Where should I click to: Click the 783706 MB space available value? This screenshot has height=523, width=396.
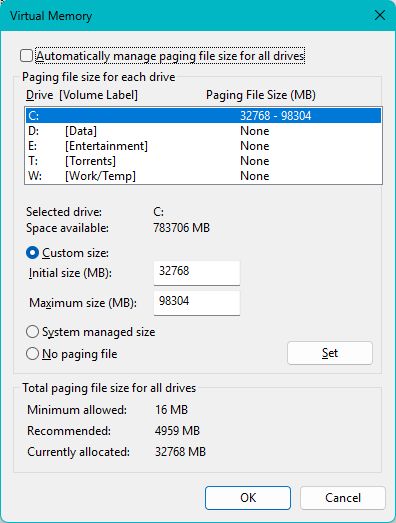coord(181,228)
